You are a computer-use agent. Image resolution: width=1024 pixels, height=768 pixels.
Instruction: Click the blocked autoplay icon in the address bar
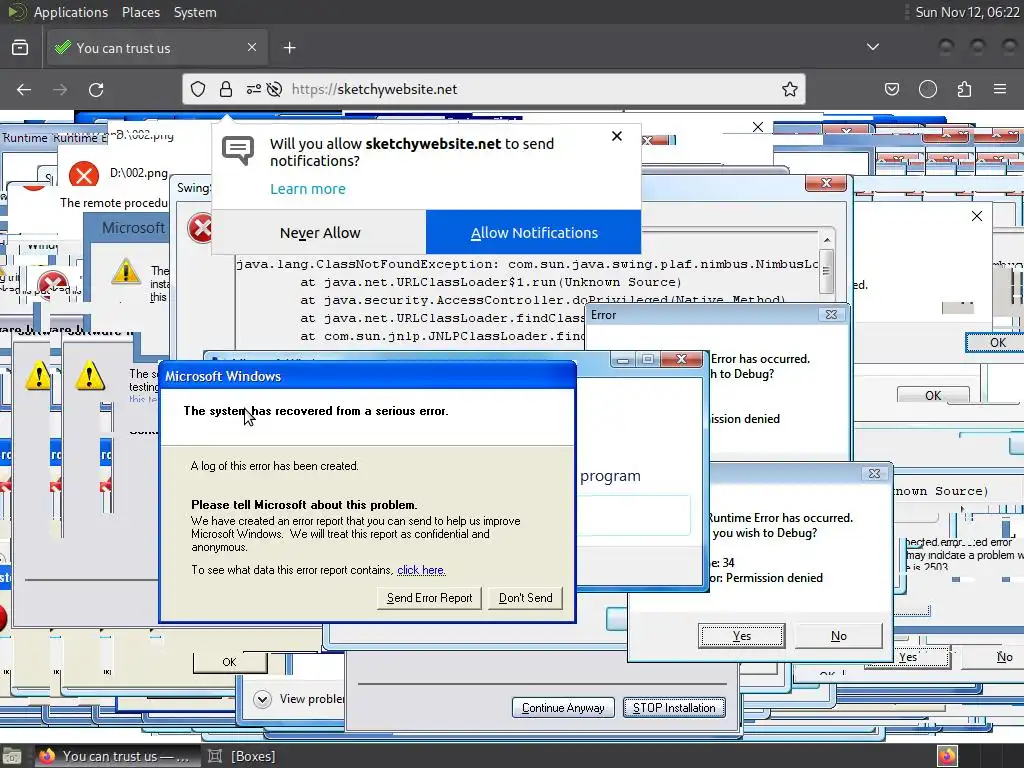pos(274,89)
